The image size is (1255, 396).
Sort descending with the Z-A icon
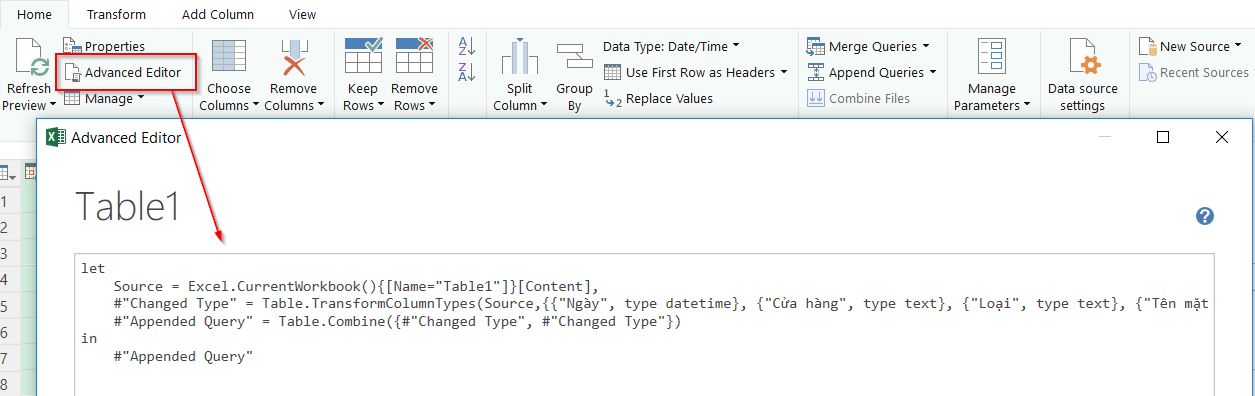point(466,72)
